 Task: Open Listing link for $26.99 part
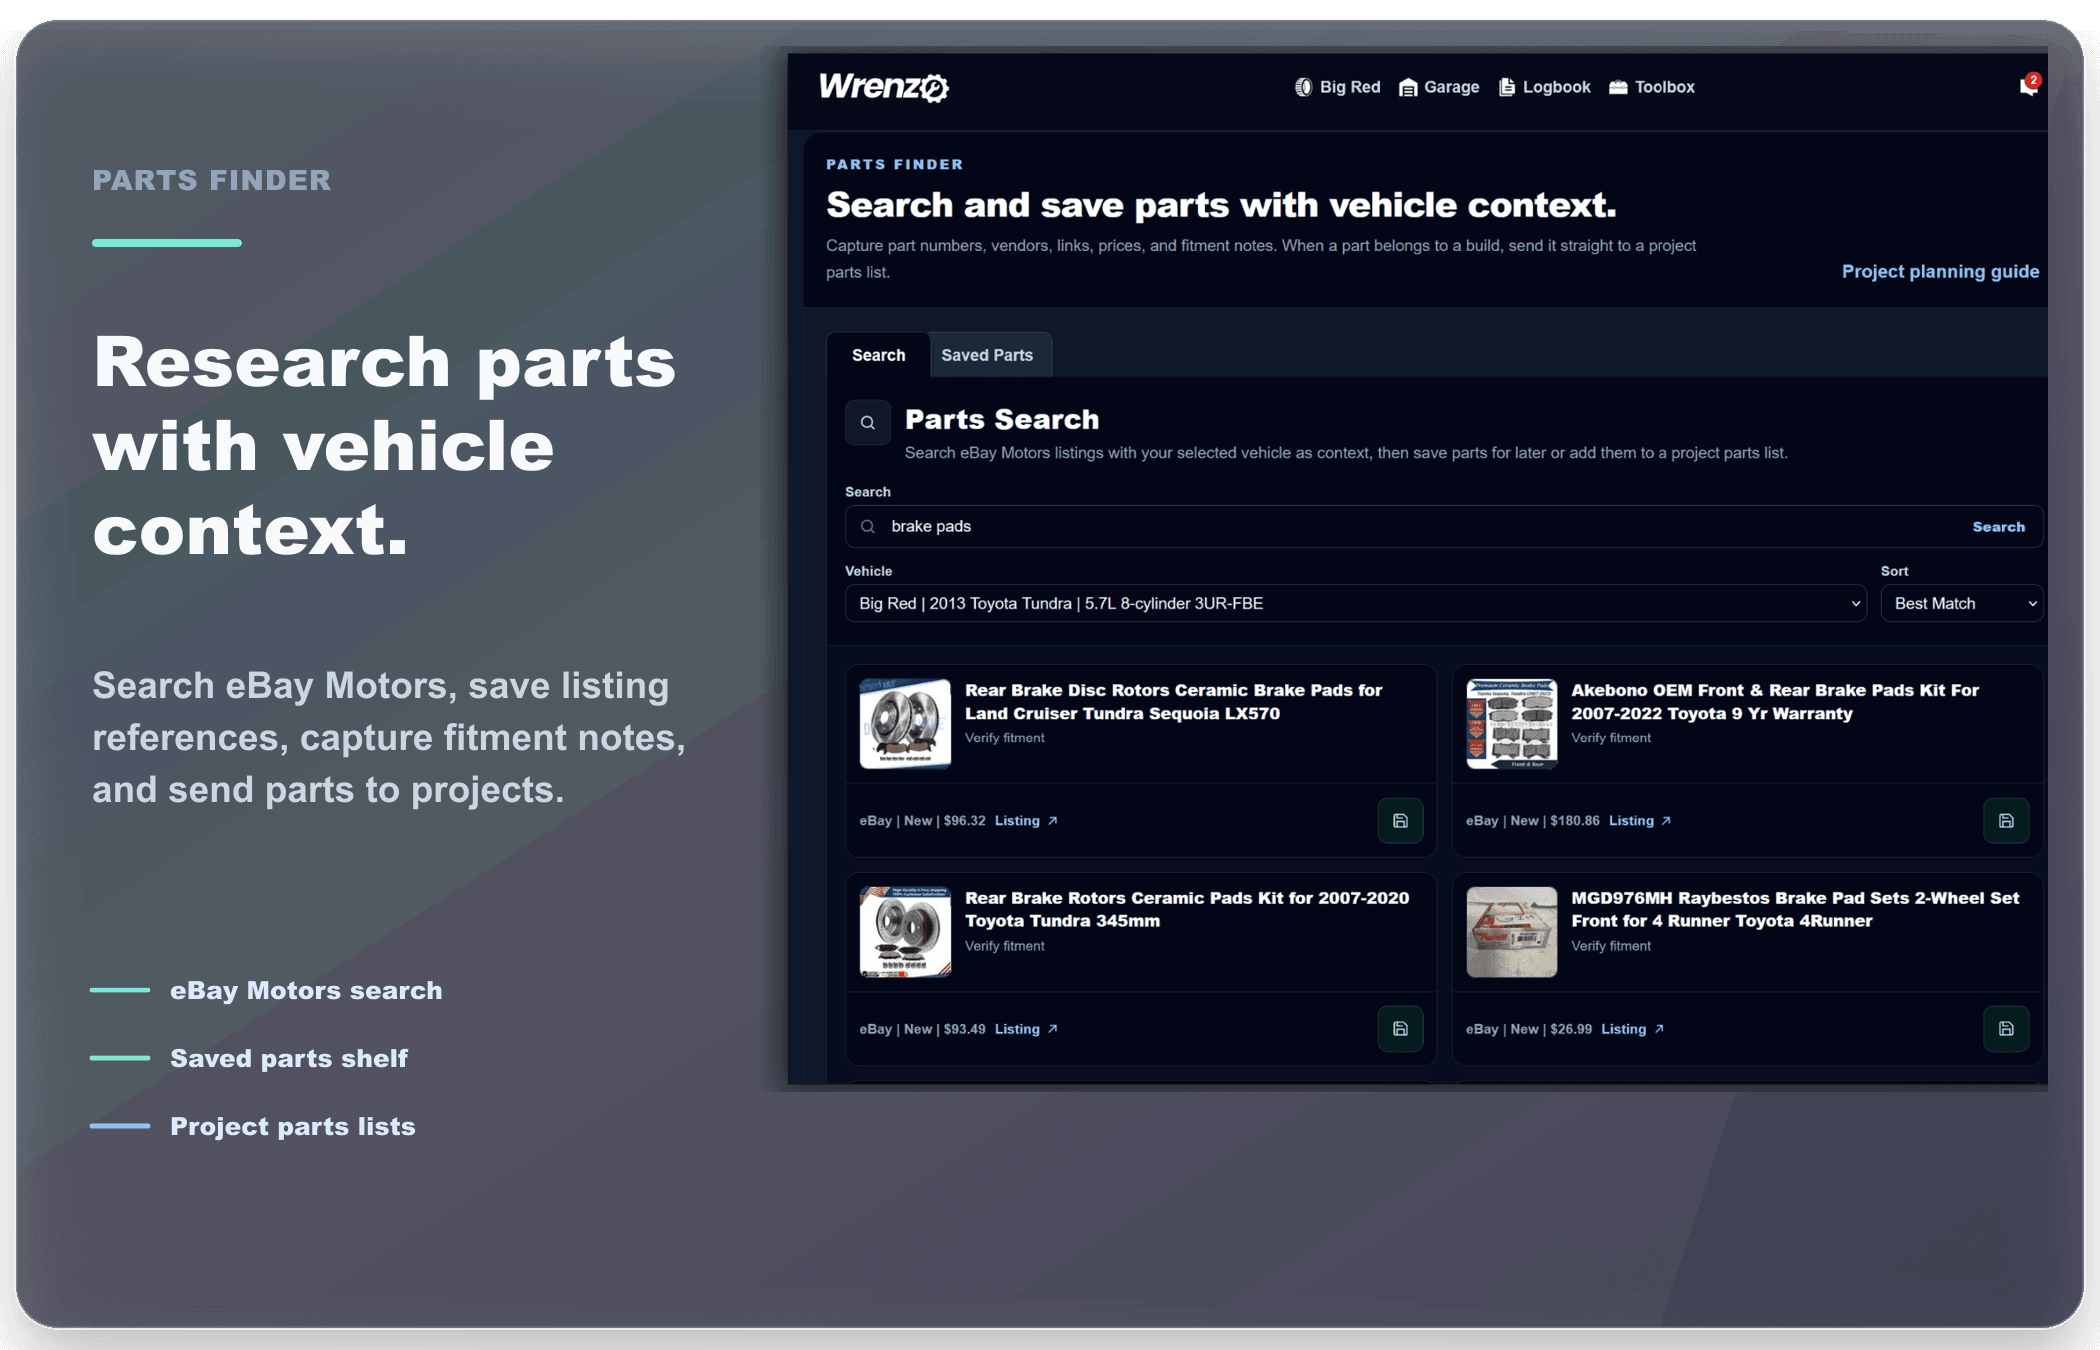[x=1632, y=1029]
